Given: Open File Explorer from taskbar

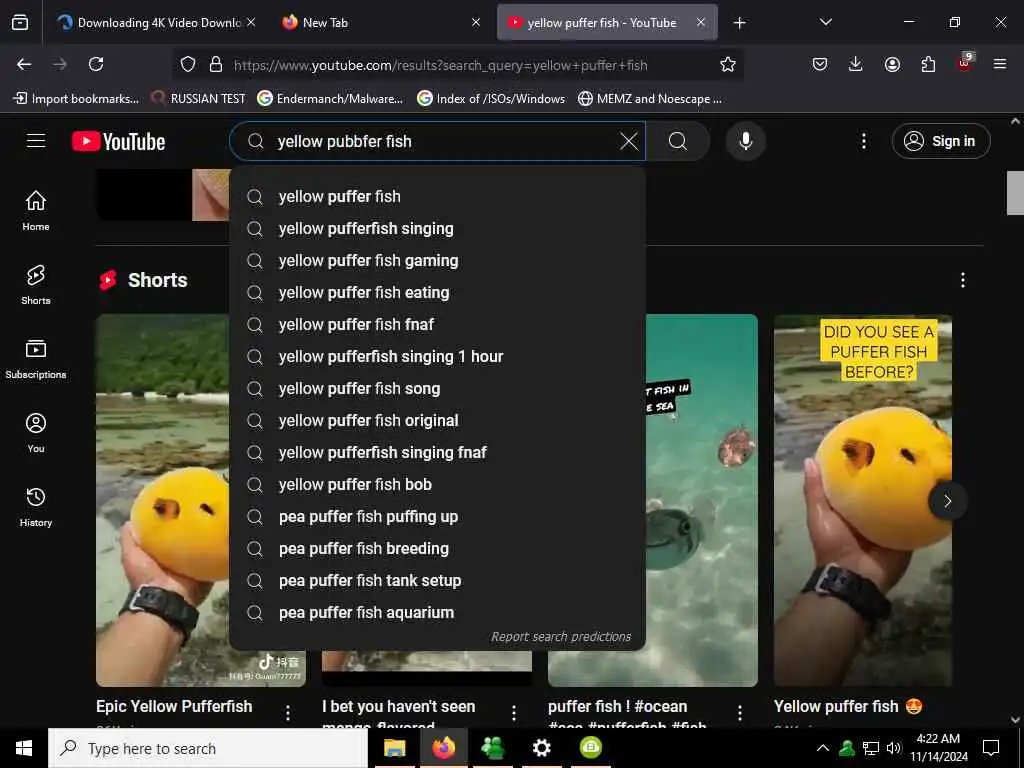Looking at the screenshot, I should [394, 748].
